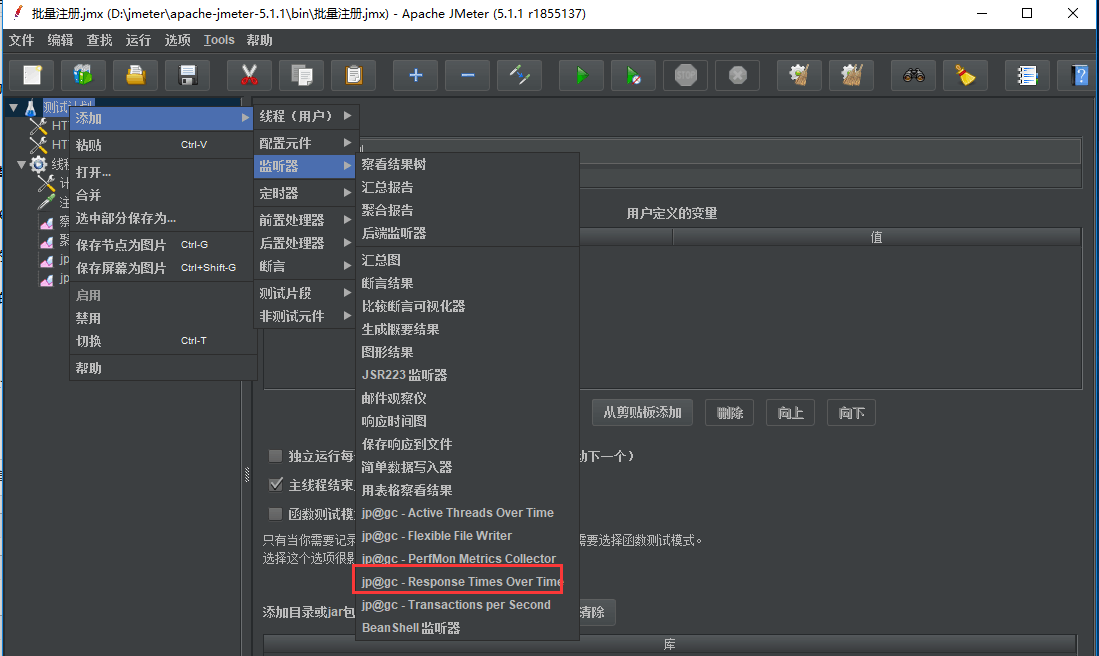
Task: Open the 运行 menu
Action: (x=138, y=40)
